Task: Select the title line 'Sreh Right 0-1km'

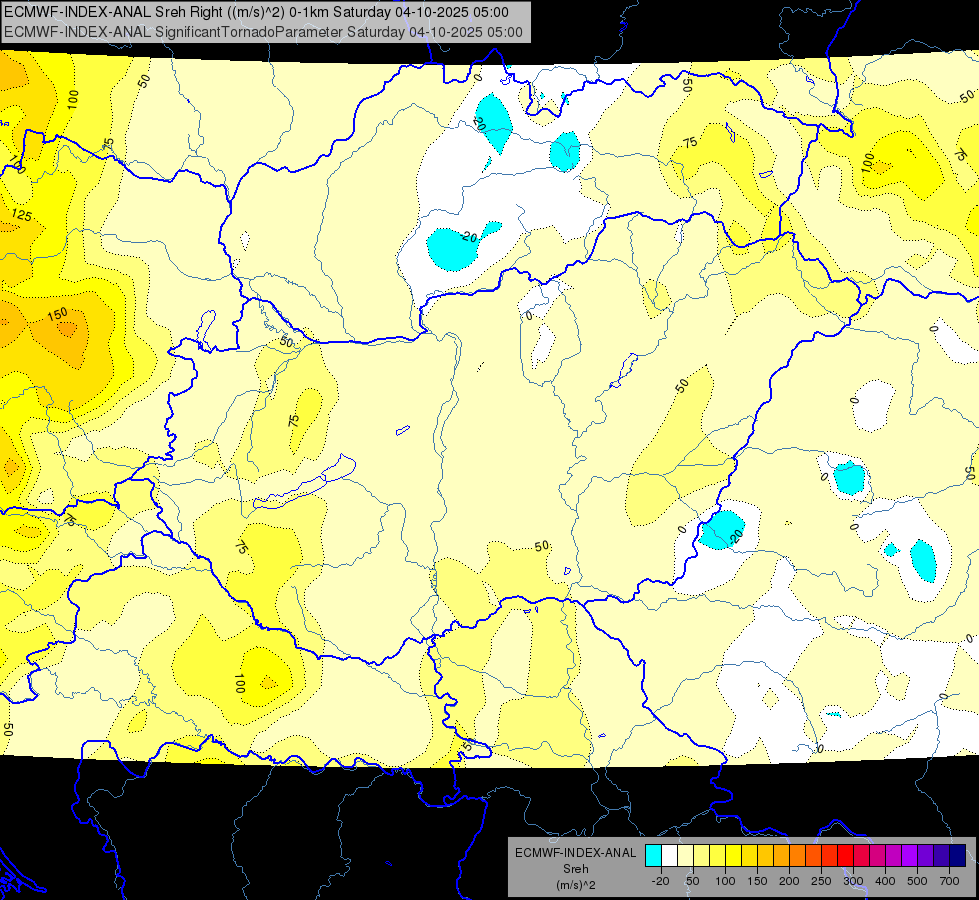Action: (256, 12)
